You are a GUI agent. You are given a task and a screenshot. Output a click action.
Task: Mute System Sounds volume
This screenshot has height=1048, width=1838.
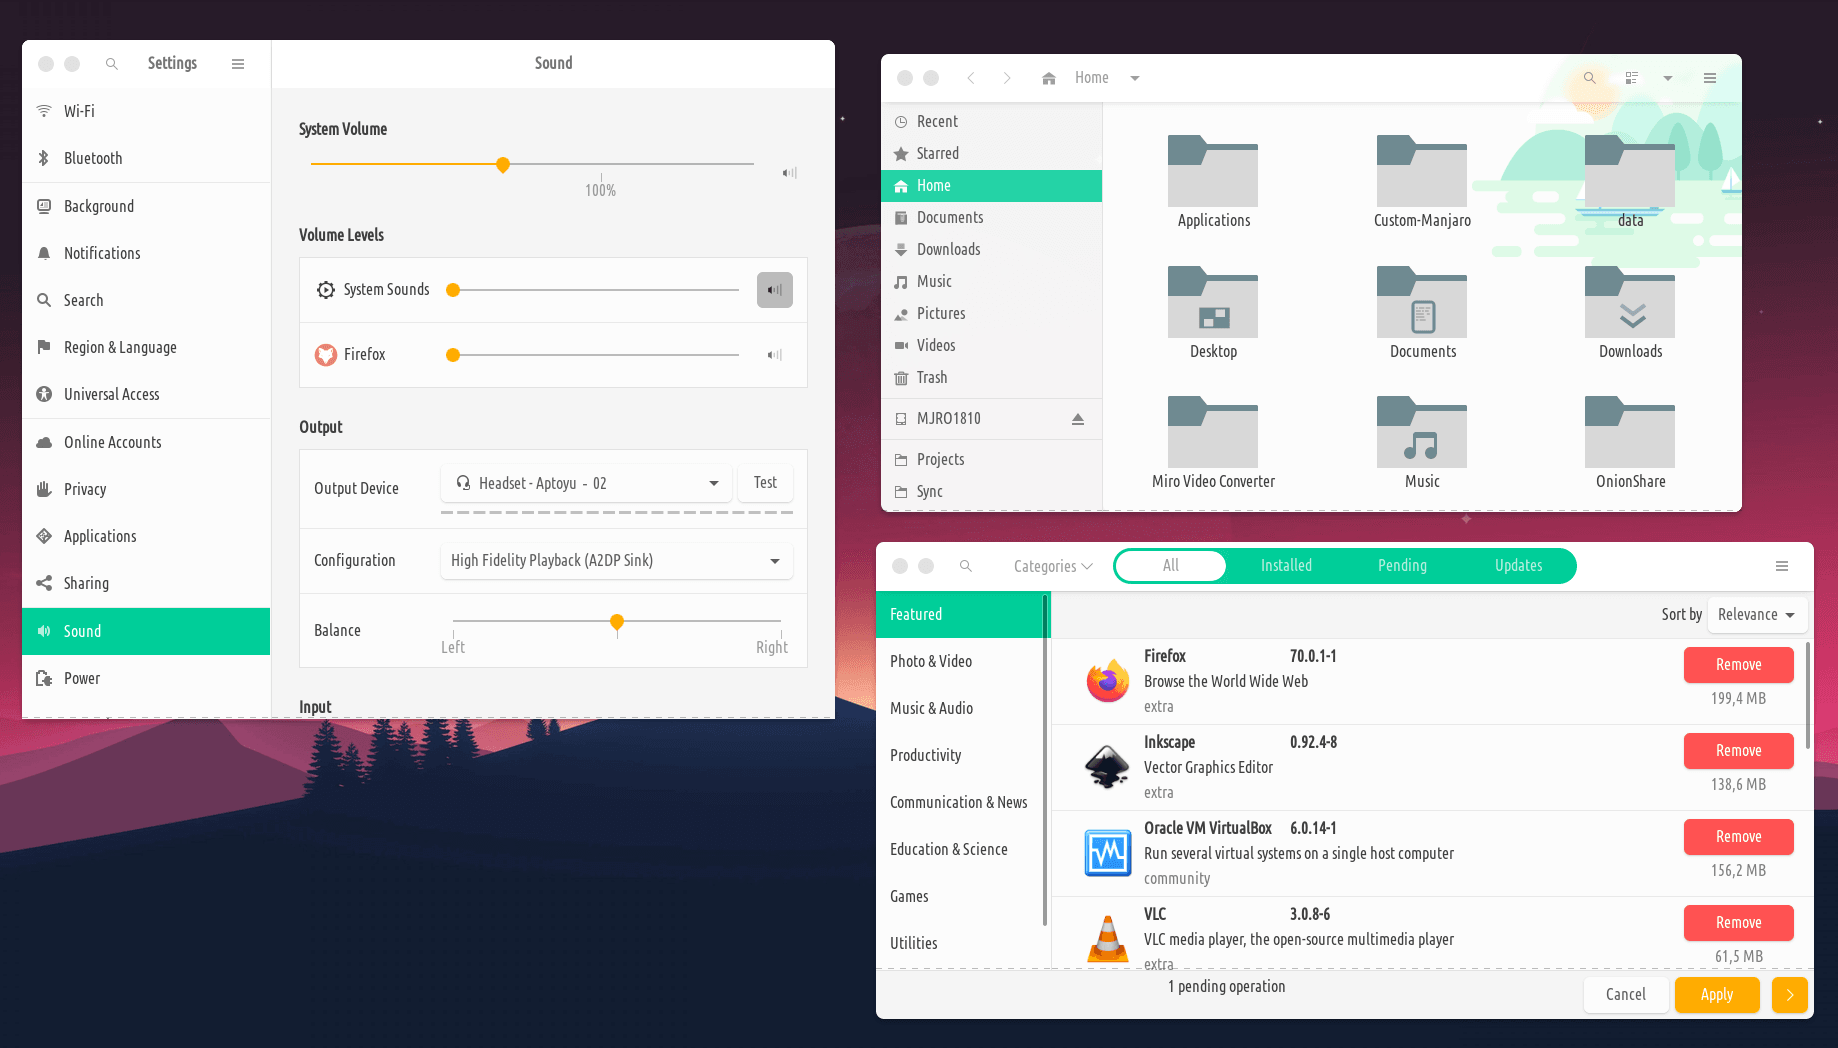[x=774, y=290]
